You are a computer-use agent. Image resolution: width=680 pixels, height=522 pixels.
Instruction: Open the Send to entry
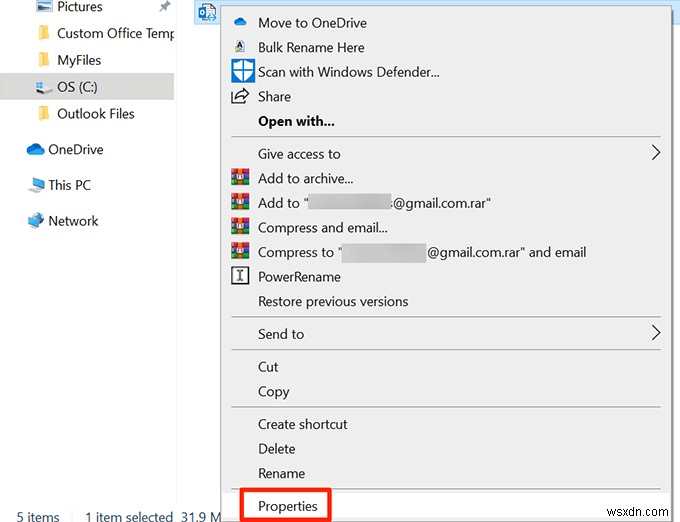(x=281, y=334)
